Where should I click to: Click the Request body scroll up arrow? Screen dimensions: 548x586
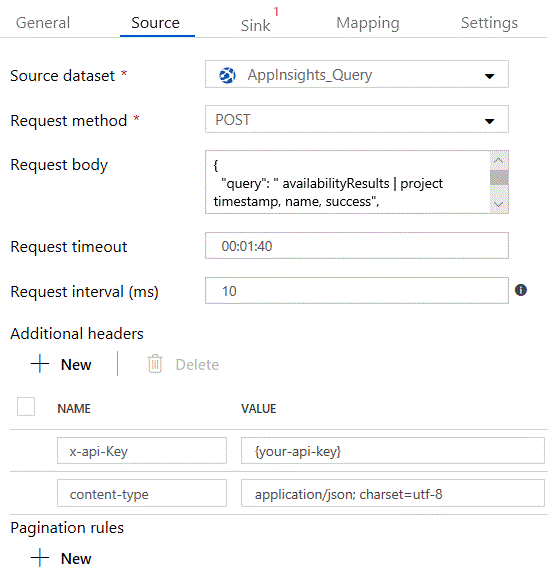pyautogui.click(x=499, y=161)
